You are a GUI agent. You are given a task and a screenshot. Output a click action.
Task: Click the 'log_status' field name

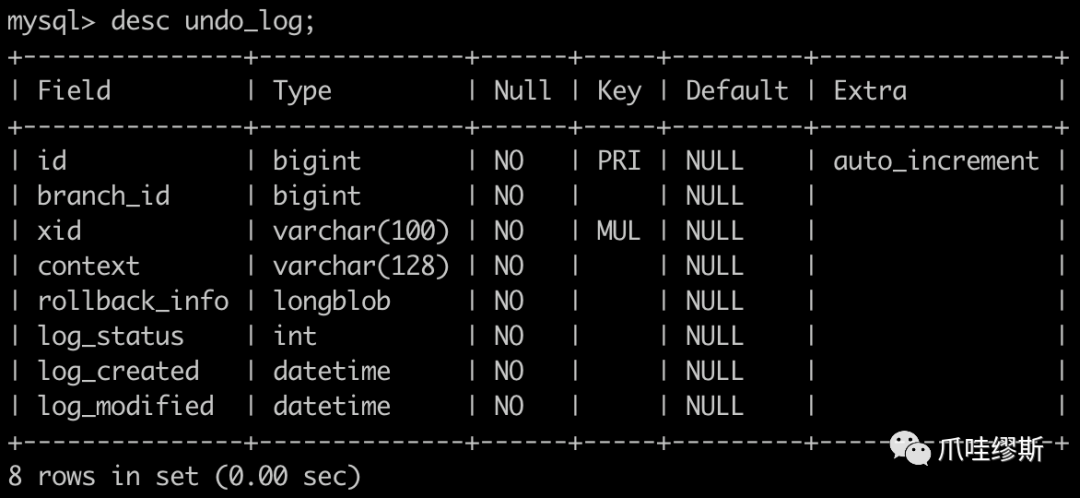(111, 336)
